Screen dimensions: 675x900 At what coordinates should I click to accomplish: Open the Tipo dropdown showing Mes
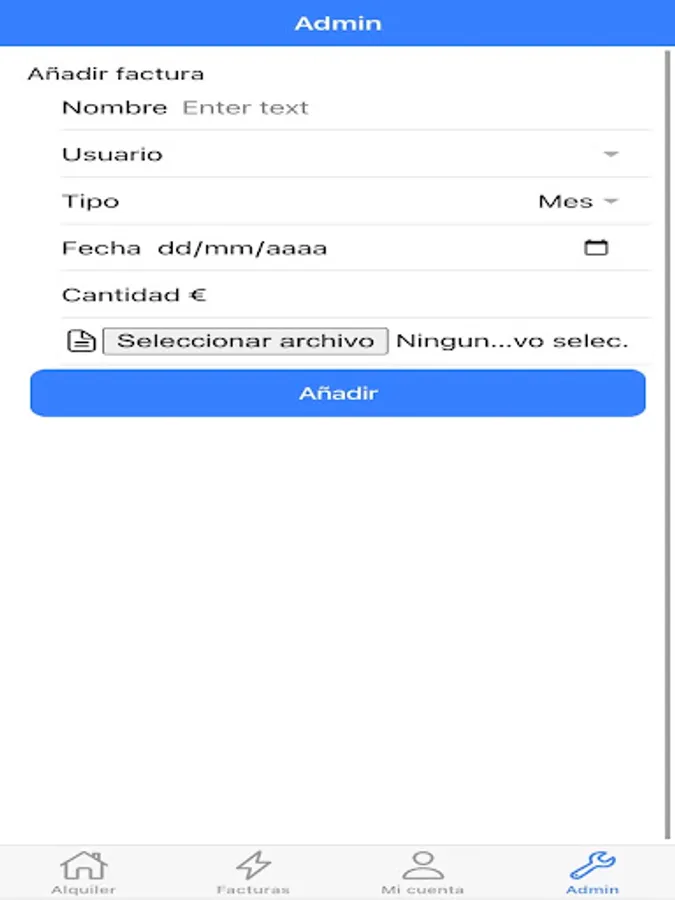tap(579, 201)
